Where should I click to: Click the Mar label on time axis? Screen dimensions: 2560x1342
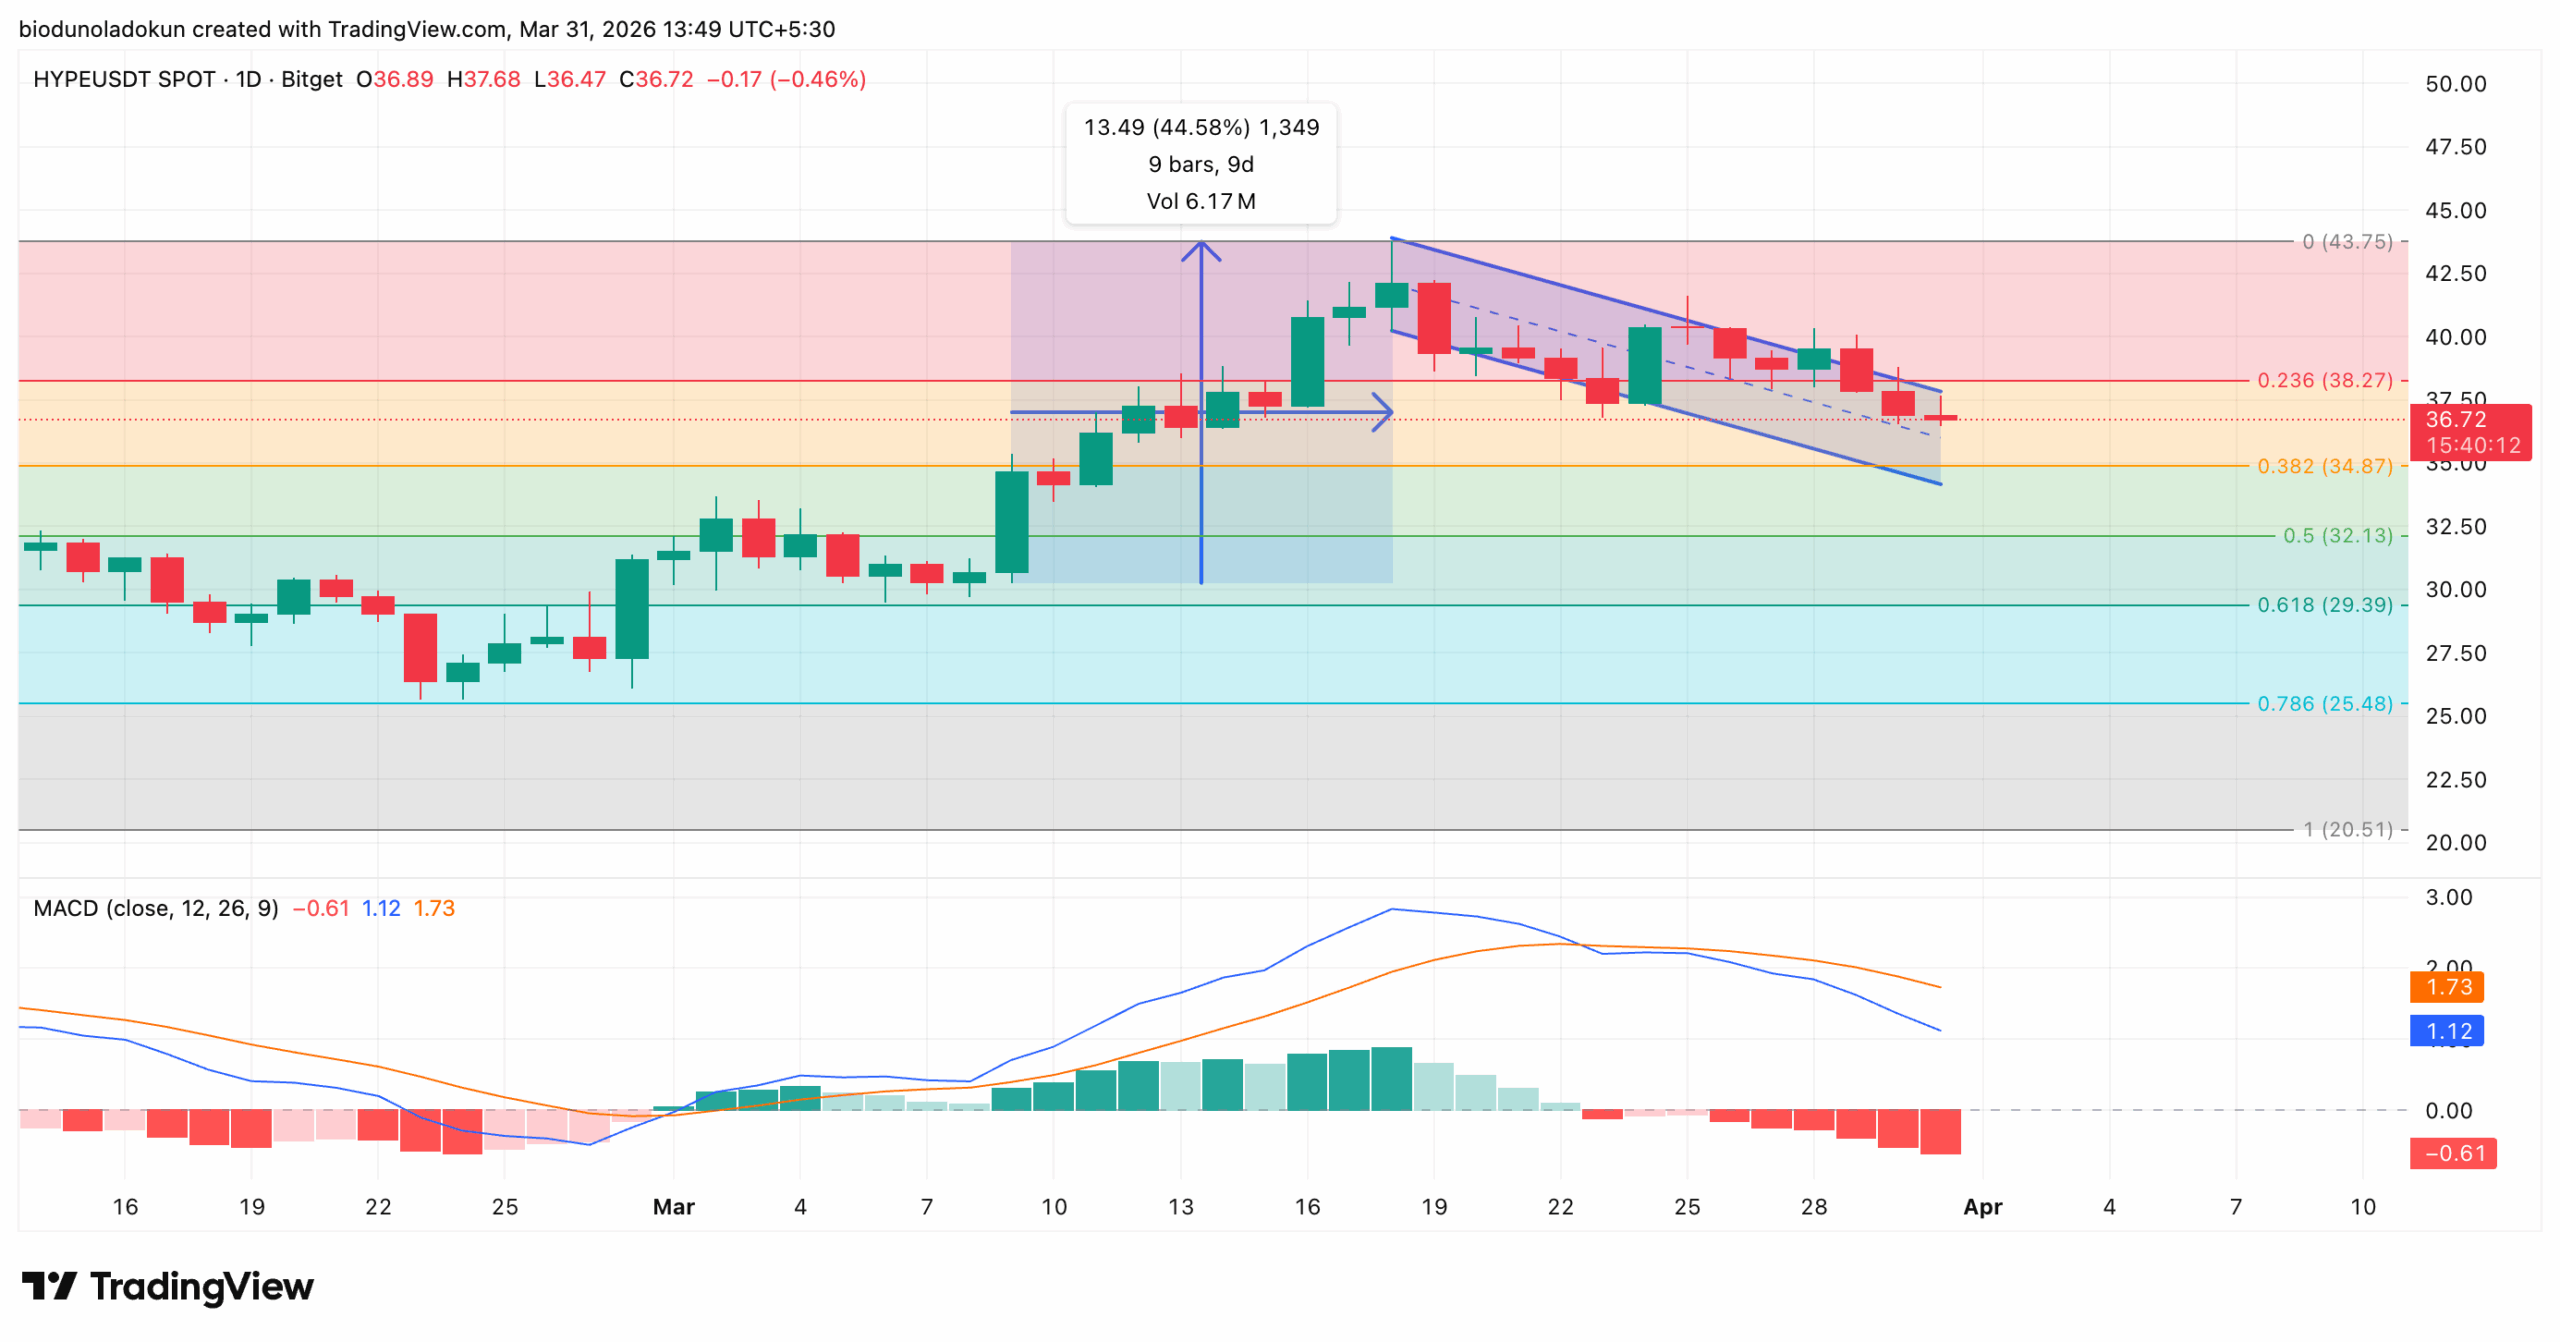673,1208
